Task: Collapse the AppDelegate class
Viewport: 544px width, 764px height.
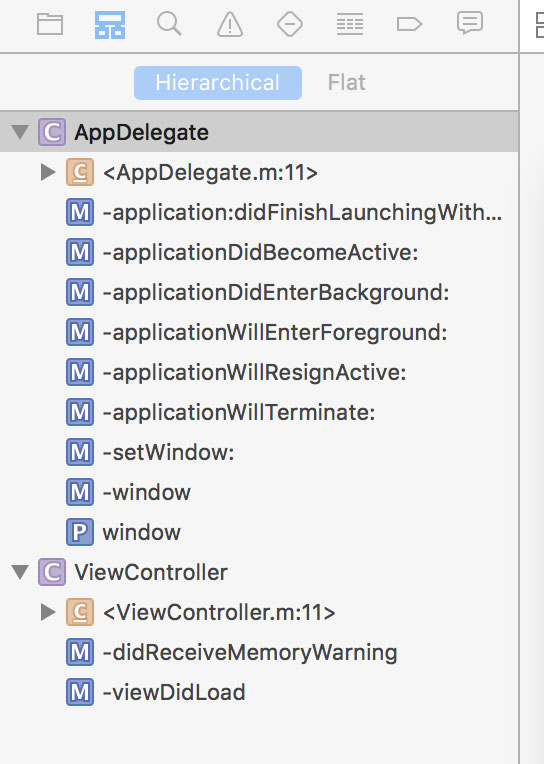Action: point(20,132)
